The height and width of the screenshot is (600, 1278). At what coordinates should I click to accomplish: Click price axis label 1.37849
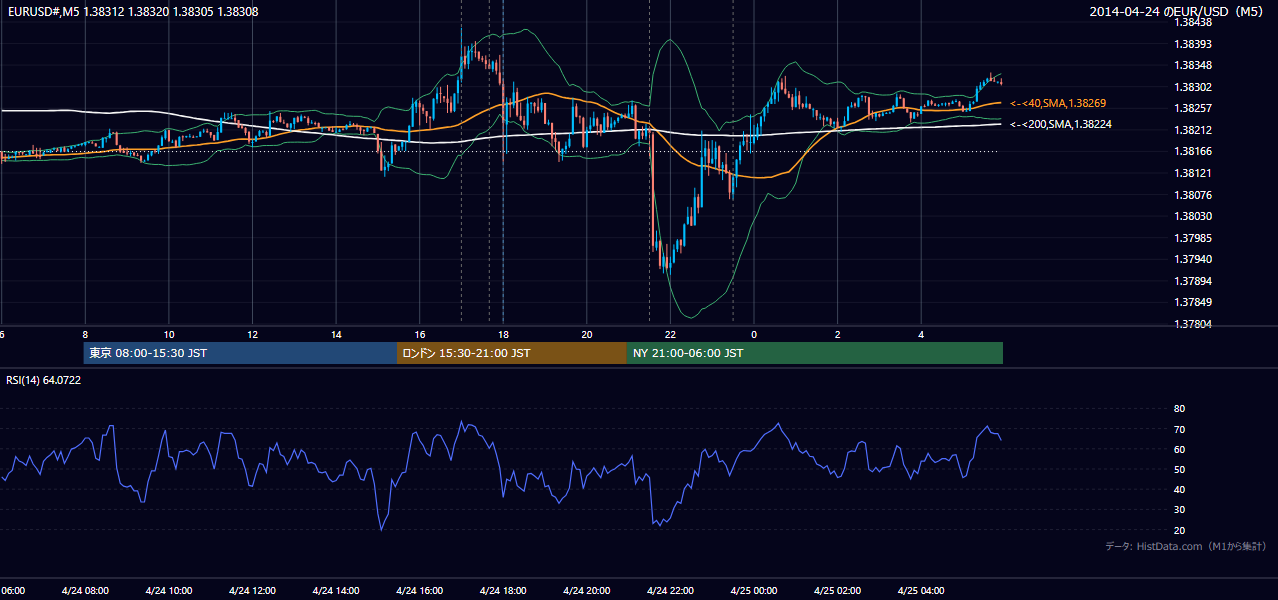(1192, 302)
